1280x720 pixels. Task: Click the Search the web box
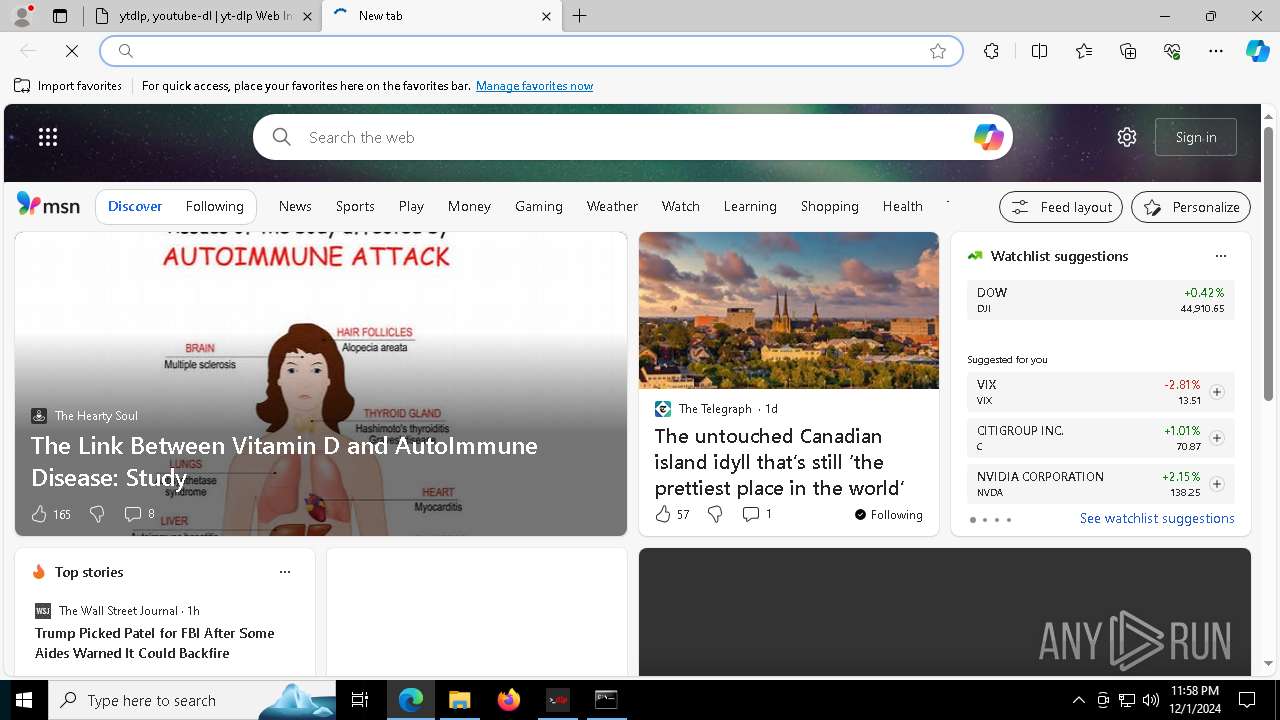[633, 137]
